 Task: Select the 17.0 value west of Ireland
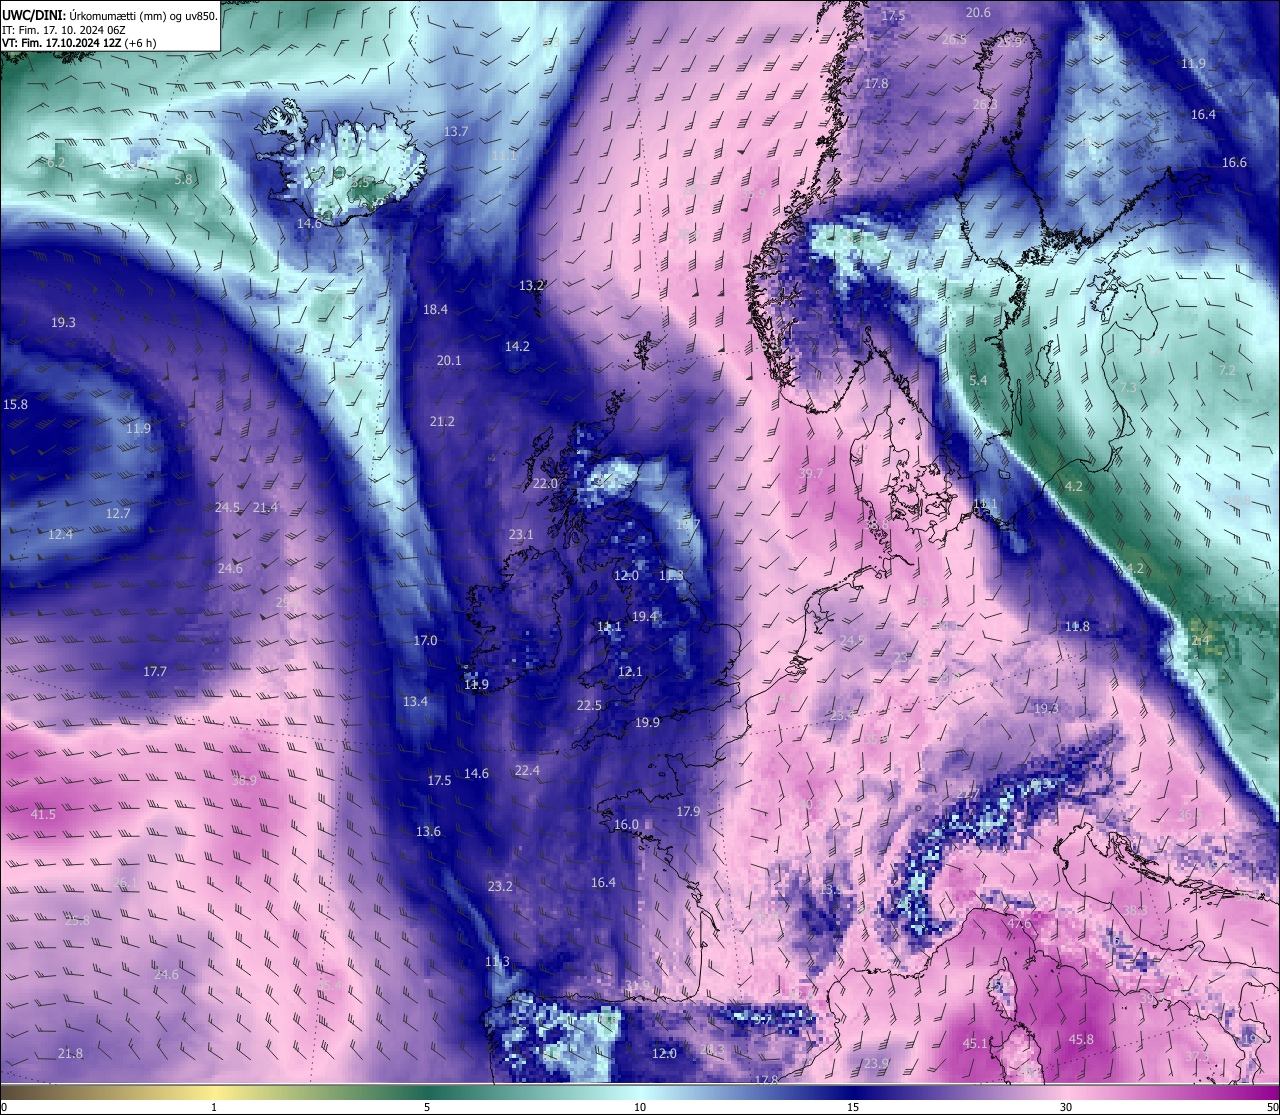(425, 641)
